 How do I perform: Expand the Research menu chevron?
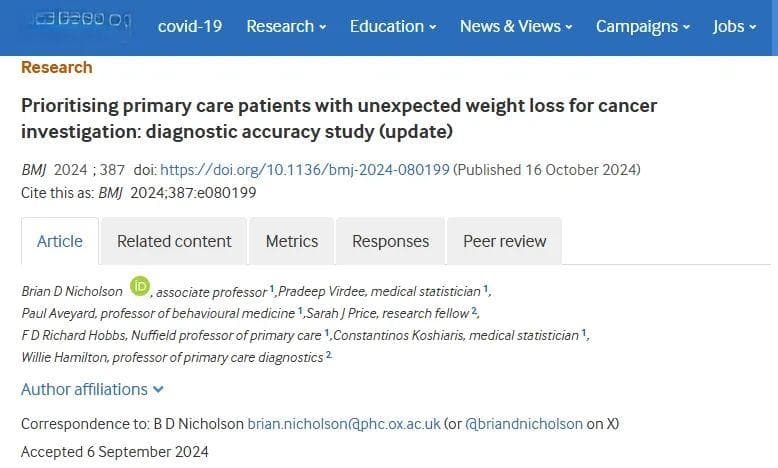pos(323,27)
